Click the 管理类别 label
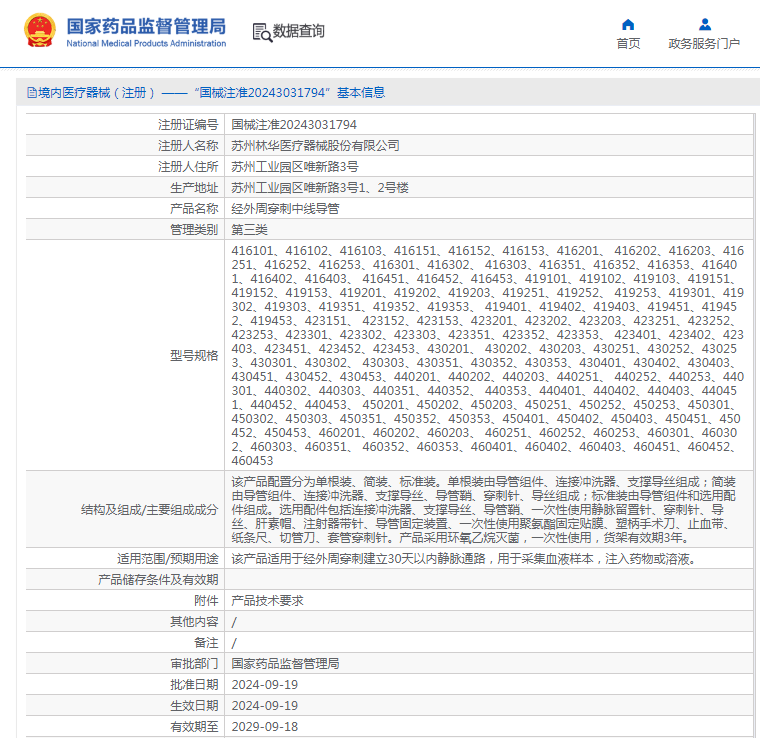Viewport: 760px width, 738px height. [x=194, y=230]
